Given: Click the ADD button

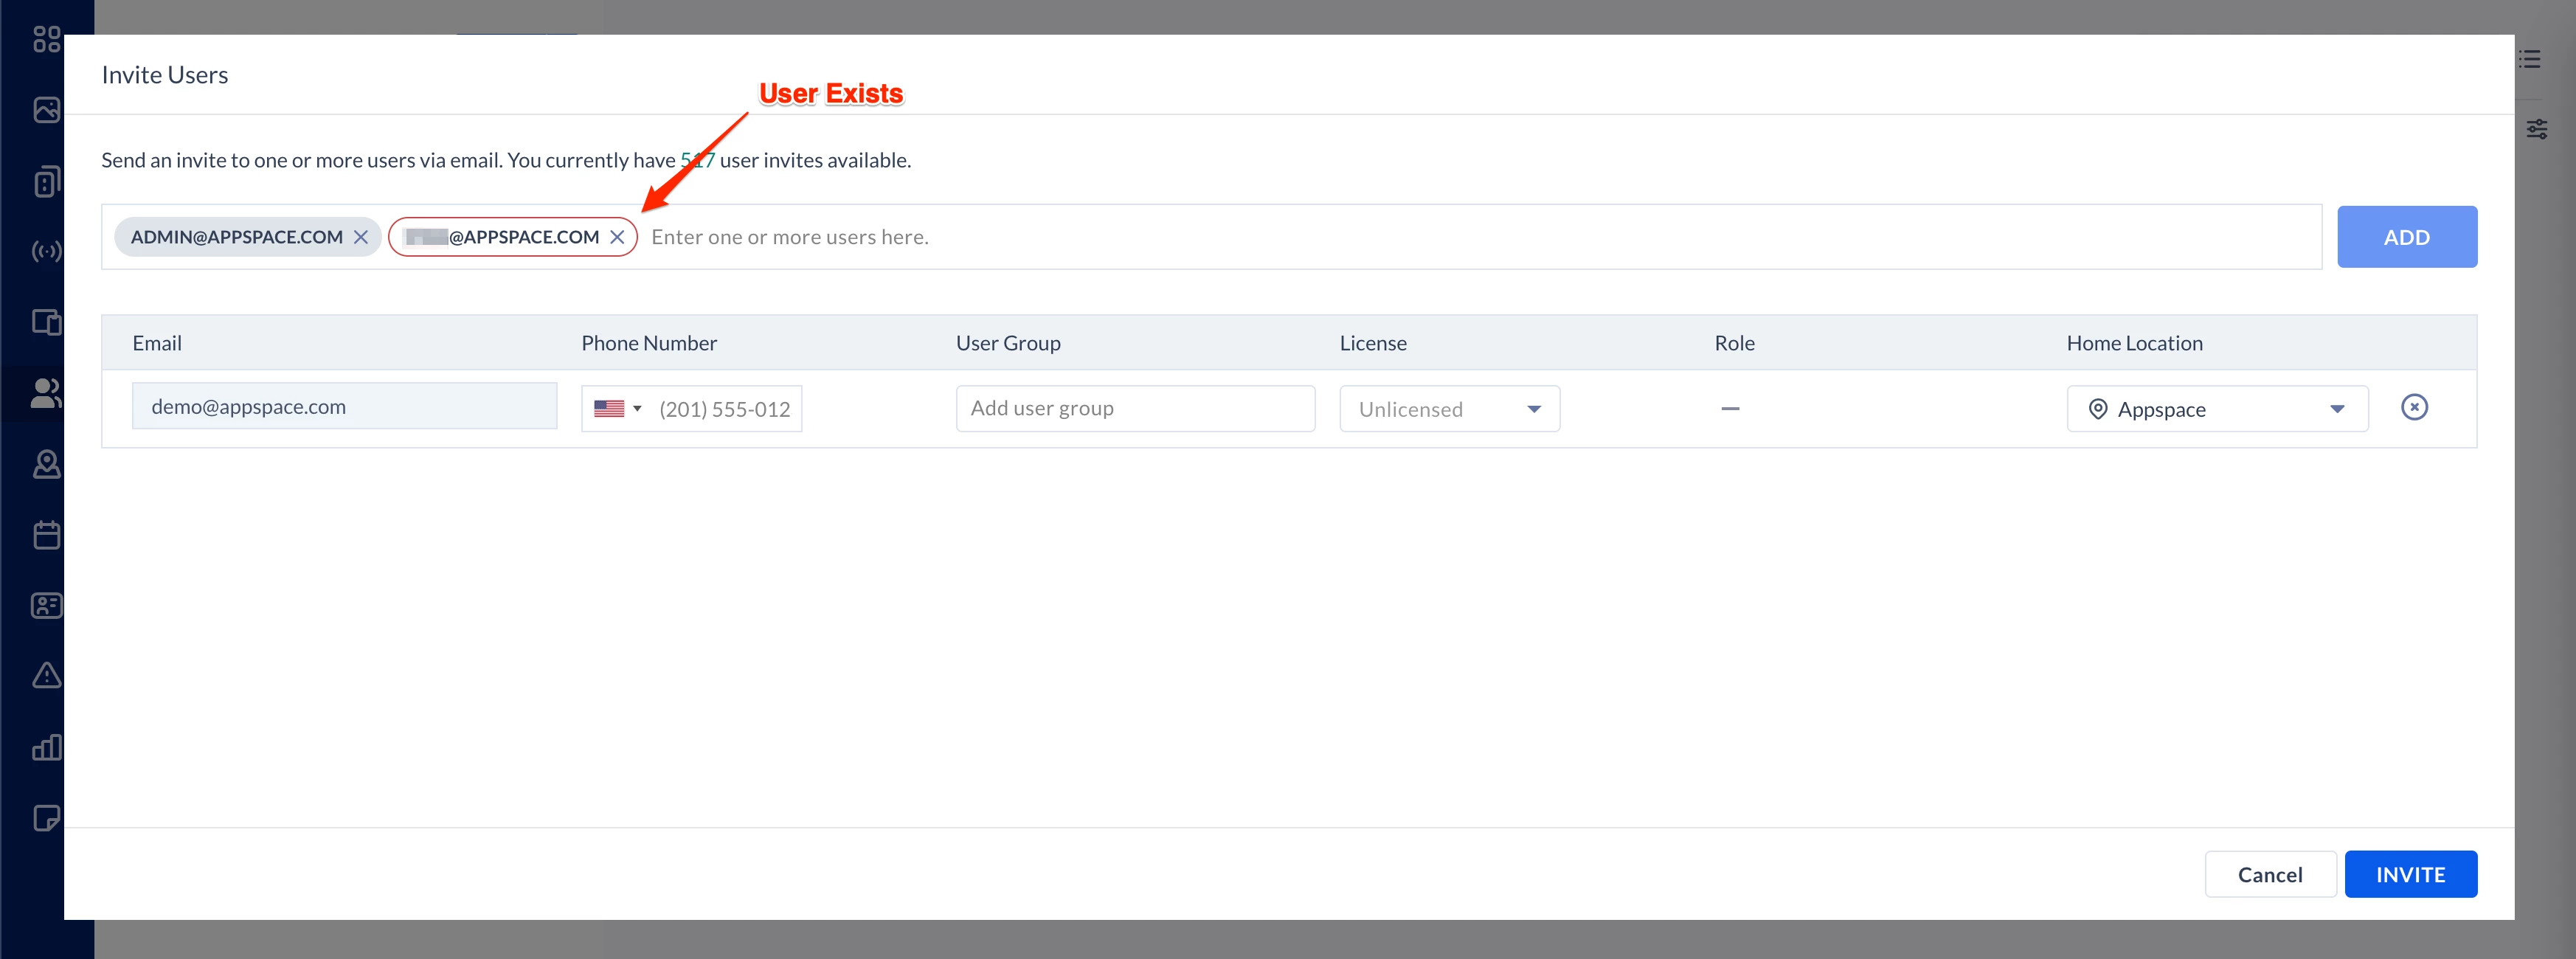Looking at the screenshot, I should pyautogui.click(x=2406, y=237).
